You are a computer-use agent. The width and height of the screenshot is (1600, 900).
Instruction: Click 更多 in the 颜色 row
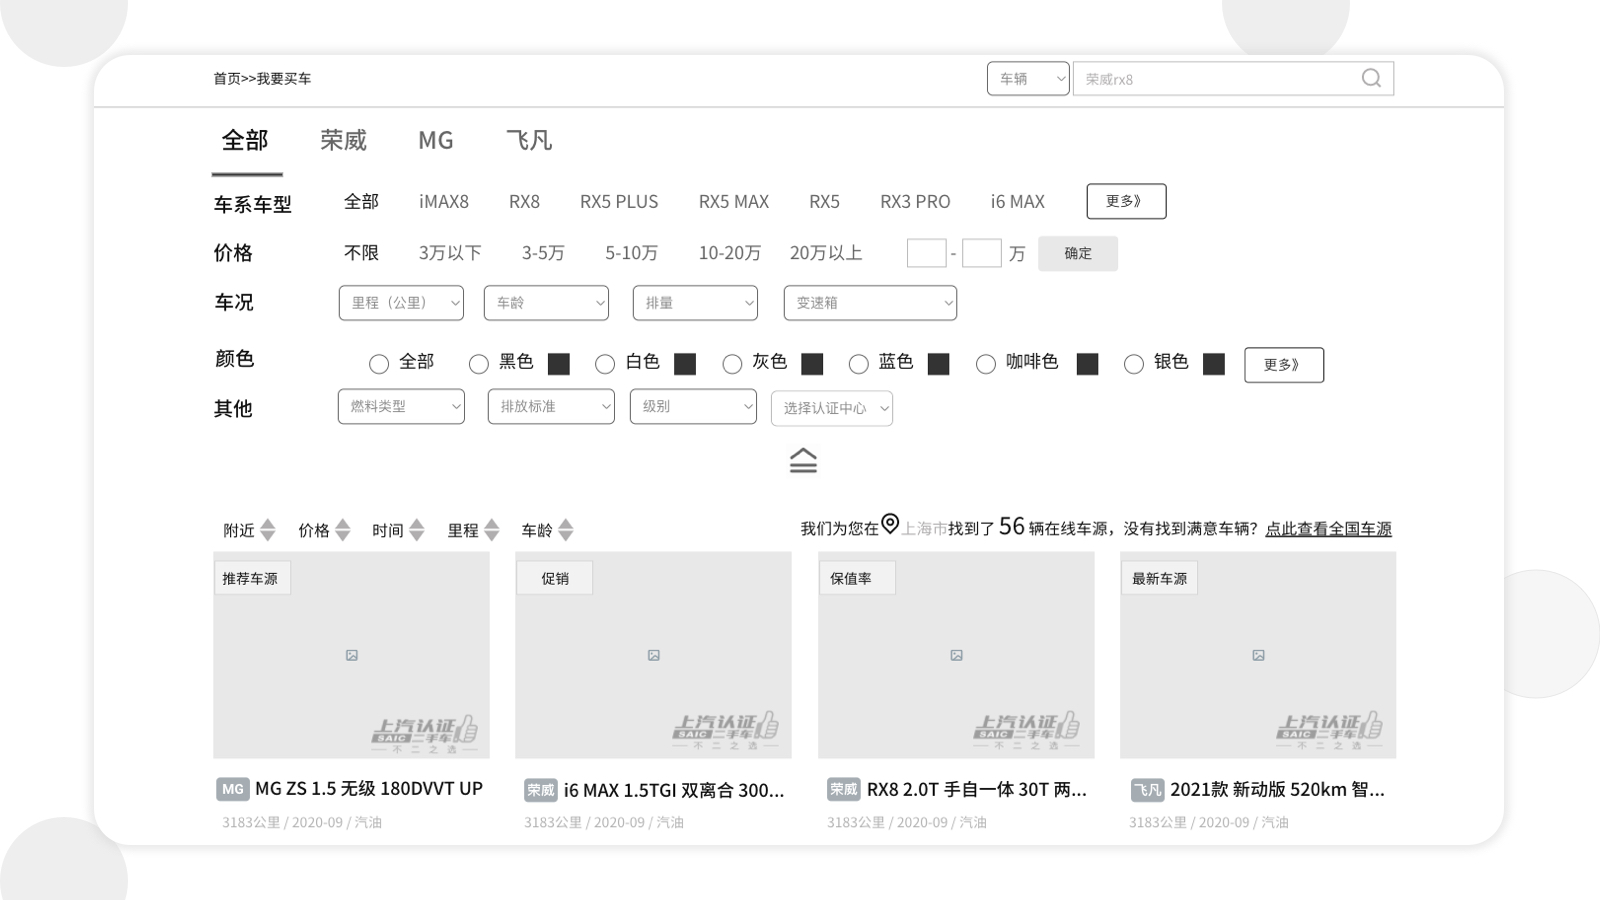click(x=1284, y=365)
